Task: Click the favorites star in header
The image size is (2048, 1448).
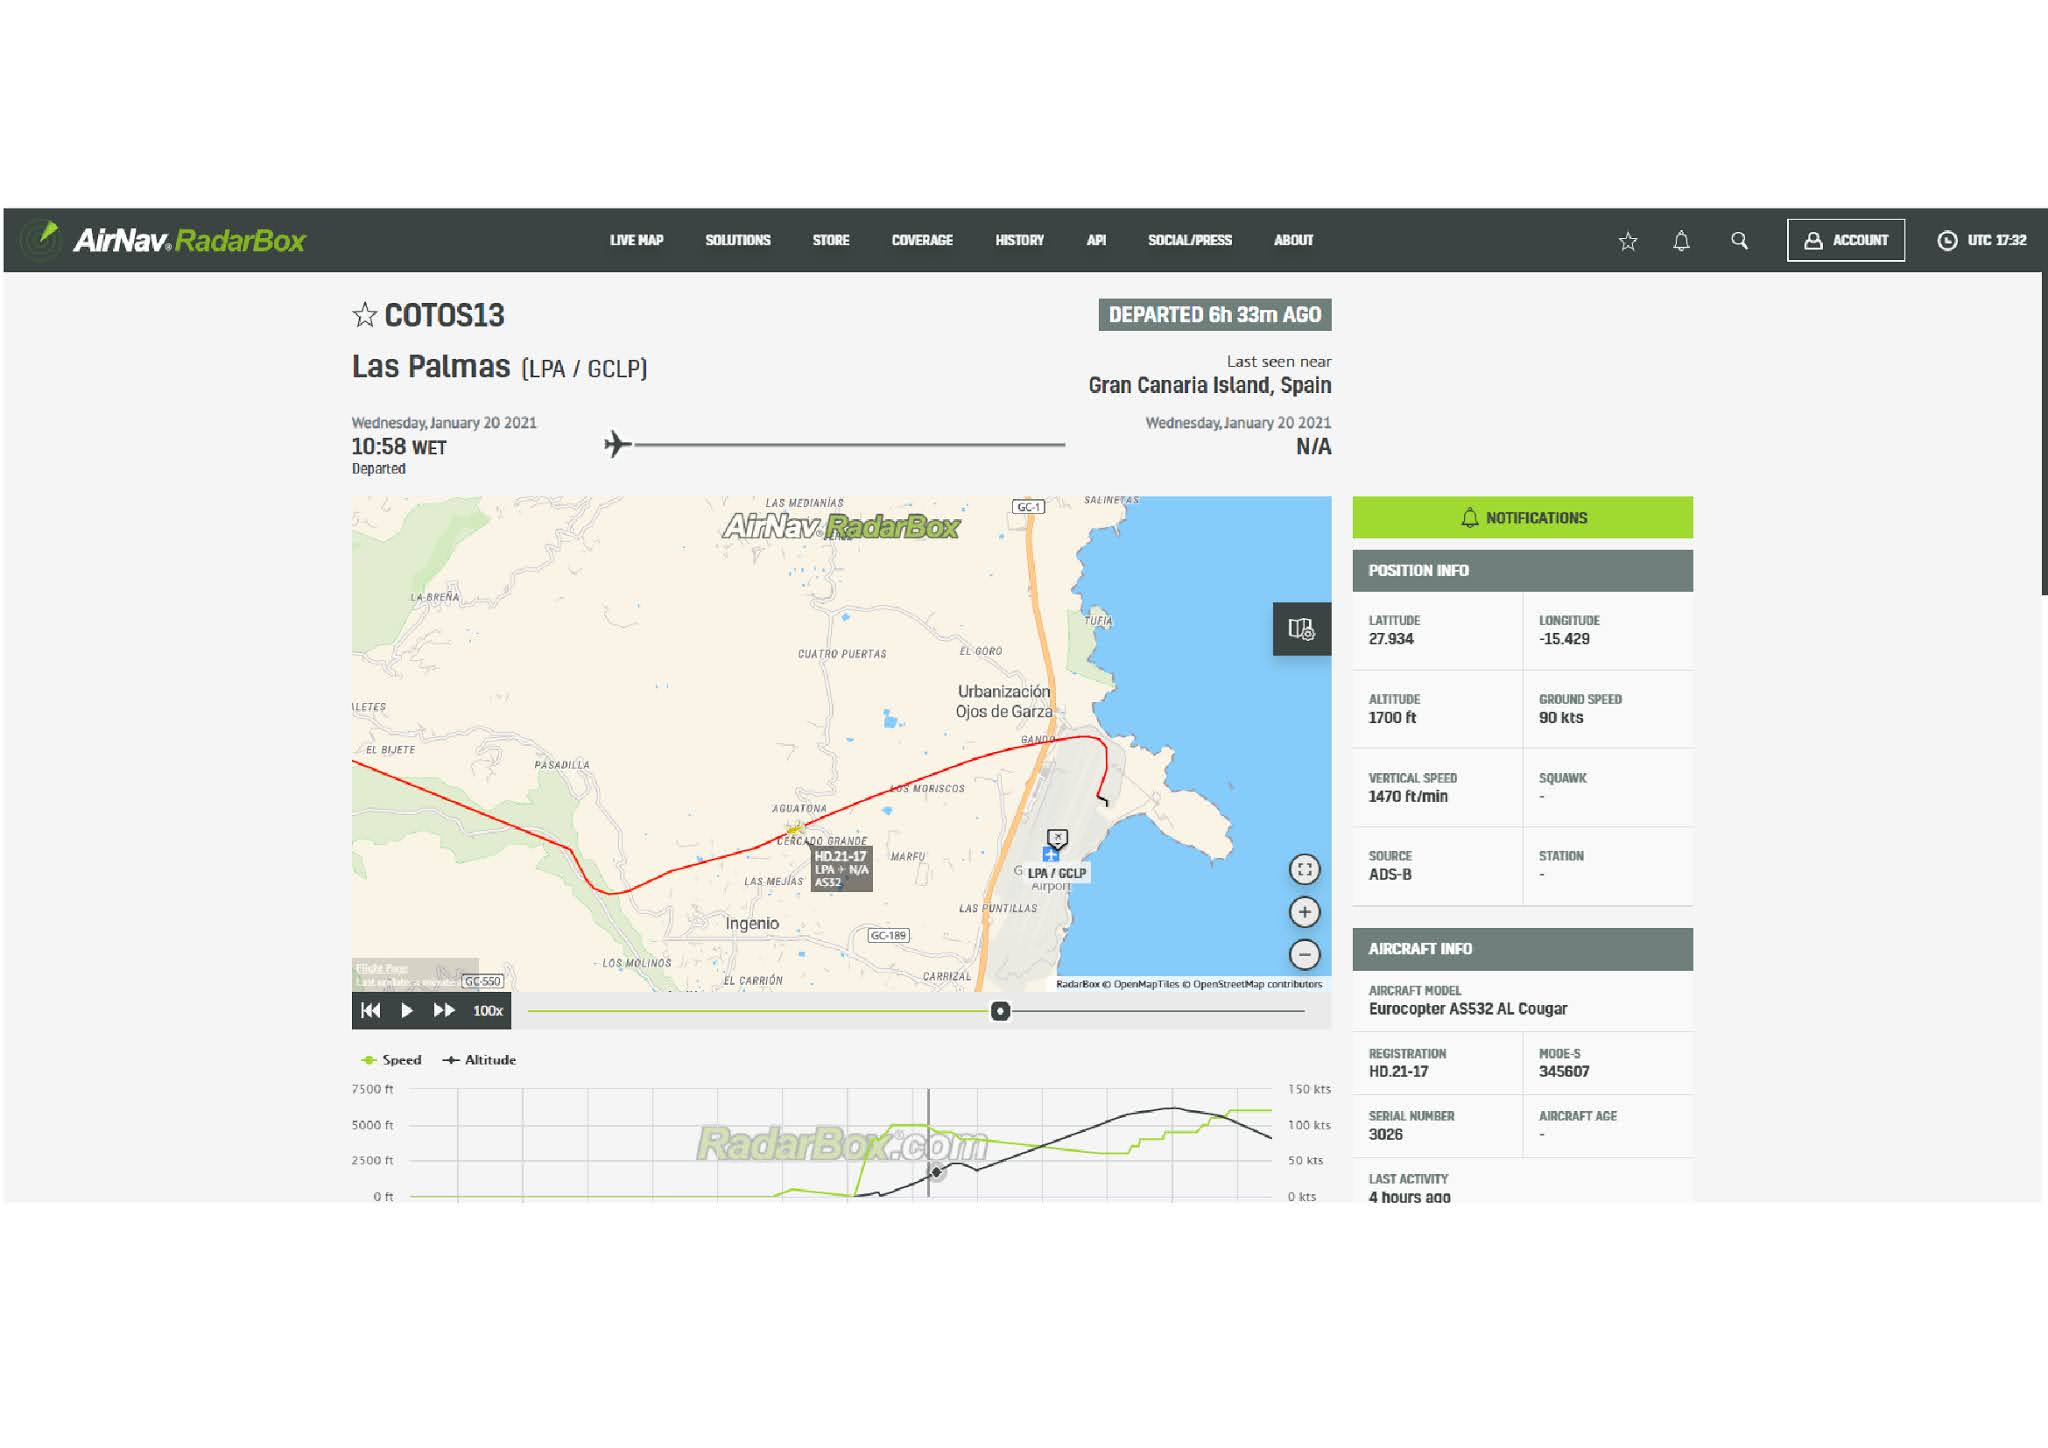Action: (x=1628, y=241)
